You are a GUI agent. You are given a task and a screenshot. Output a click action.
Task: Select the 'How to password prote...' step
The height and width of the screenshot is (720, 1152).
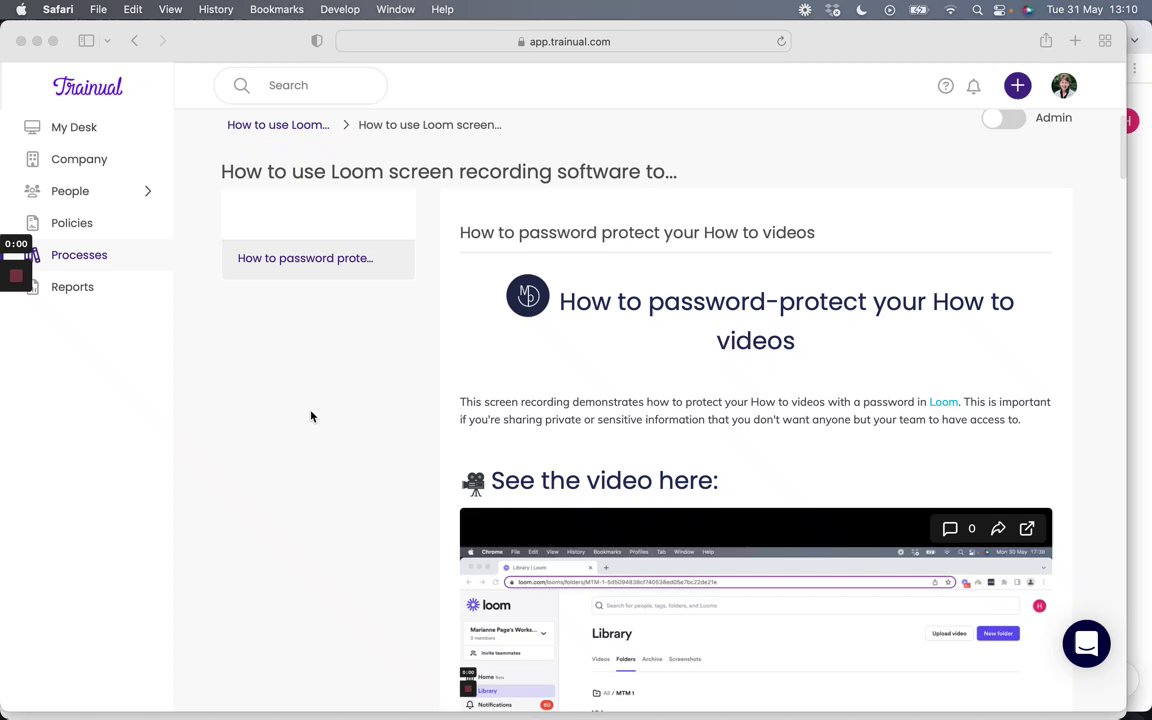(318, 259)
